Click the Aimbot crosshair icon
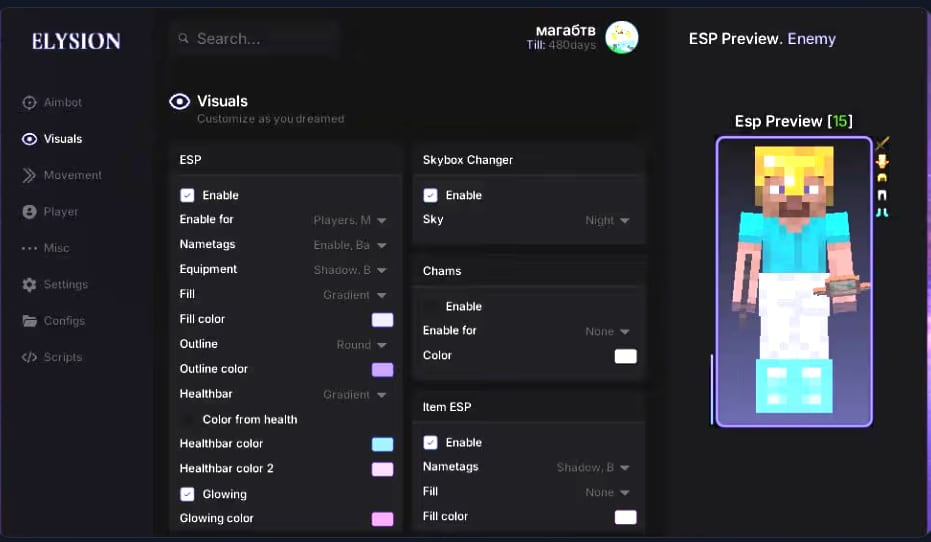This screenshot has height=542, width=931. 29,102
